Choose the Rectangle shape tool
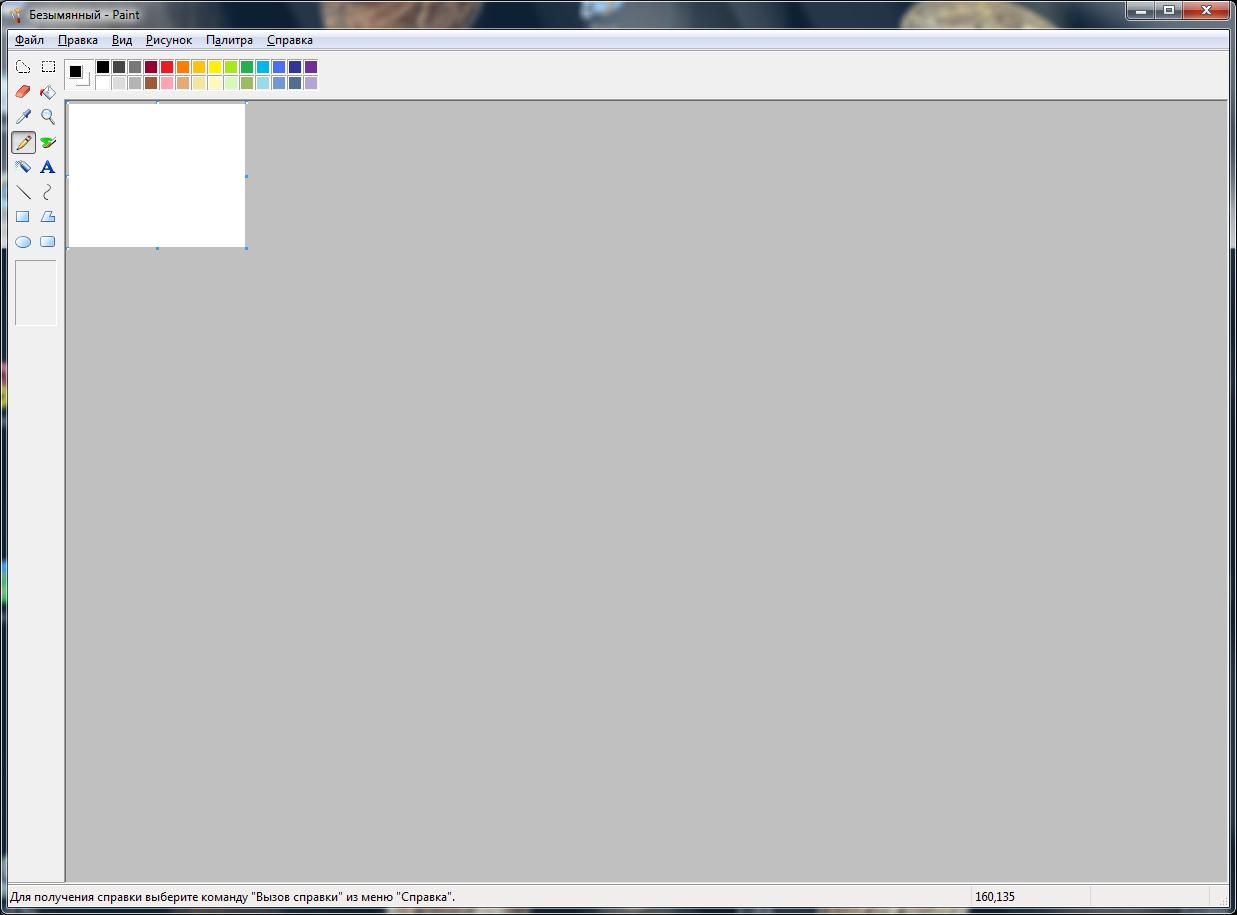1237x915 pixels. click(23, 217)
